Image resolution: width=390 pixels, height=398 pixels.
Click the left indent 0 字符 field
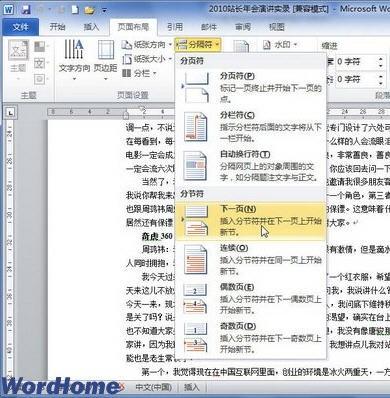[x=355, y=62]
